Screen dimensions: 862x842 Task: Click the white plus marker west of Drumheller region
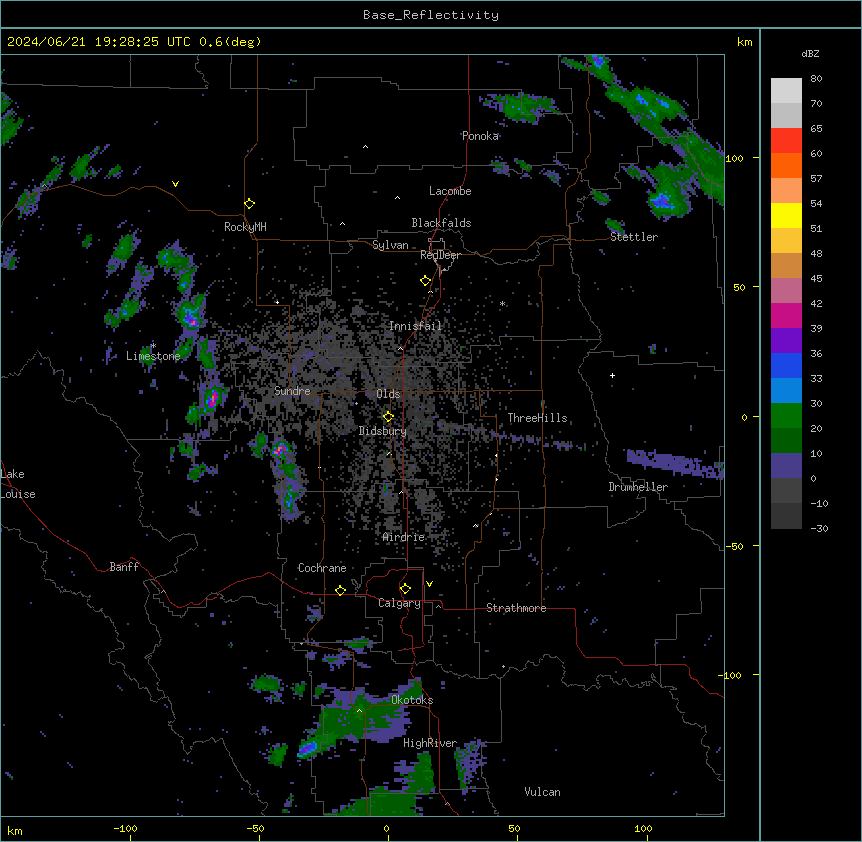(x=612, y=375)
